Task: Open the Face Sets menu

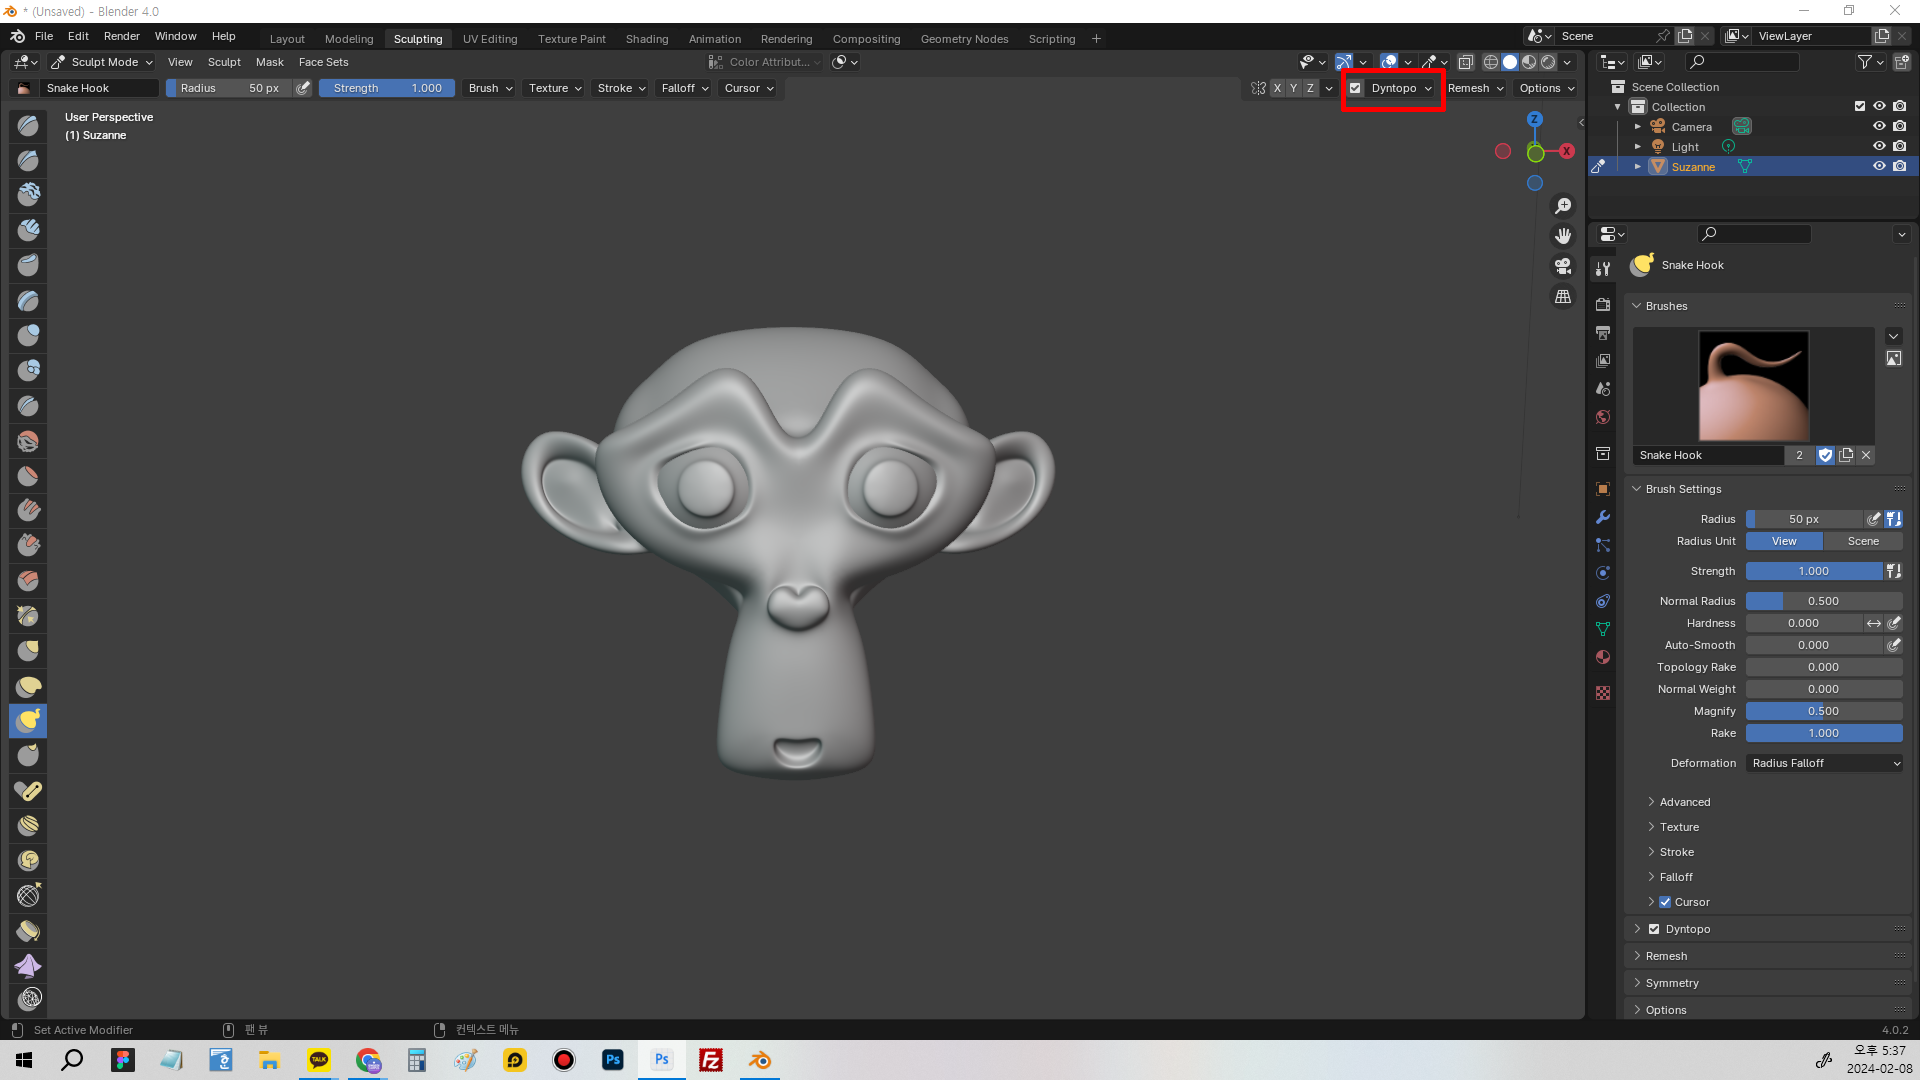Action: [x=323, y=62]
